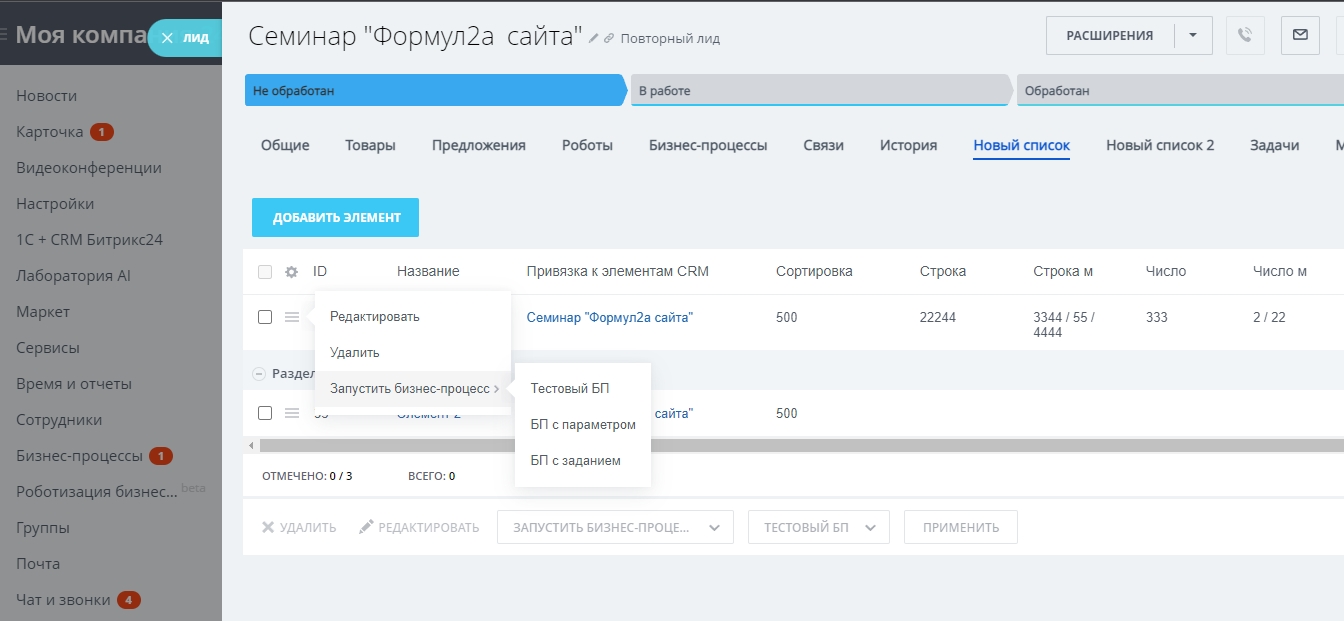The height and width of the screenshot is (621, 1344).
Task: Click the pencil edit icon beside lead title
Action: point(594,38)
